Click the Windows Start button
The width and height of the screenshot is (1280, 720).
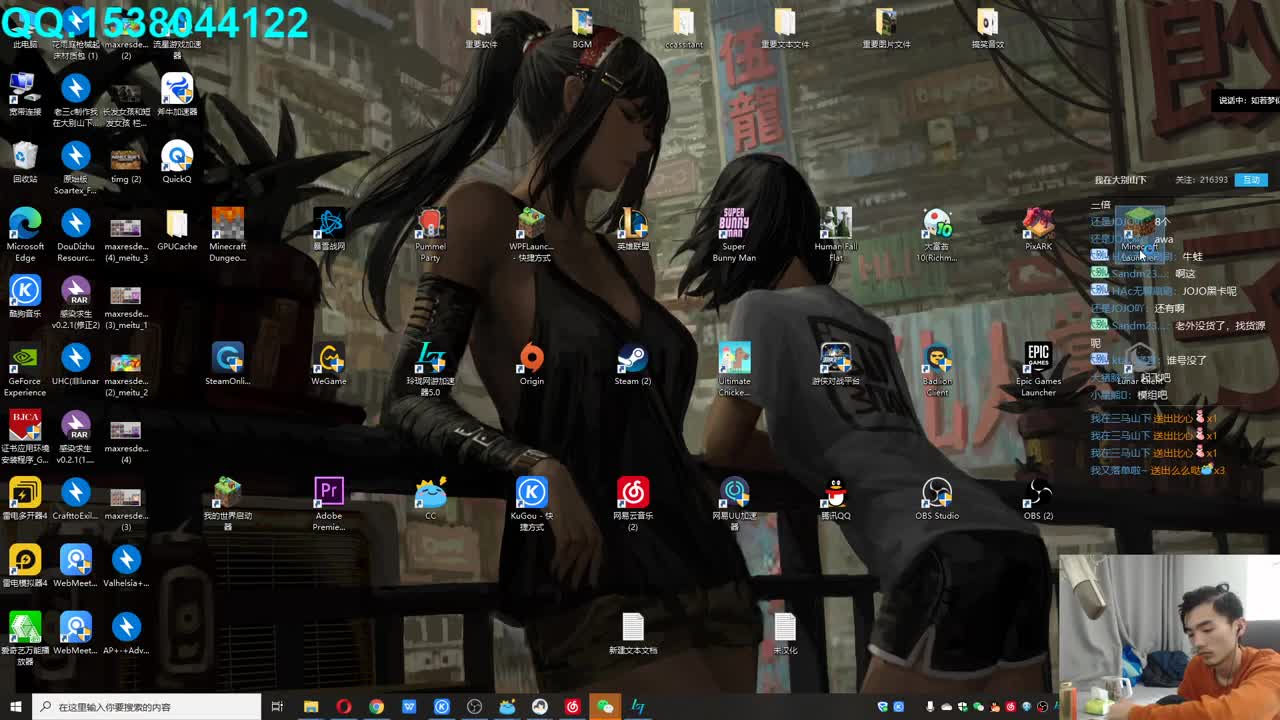pyautogui.click(x=15, y=707)
